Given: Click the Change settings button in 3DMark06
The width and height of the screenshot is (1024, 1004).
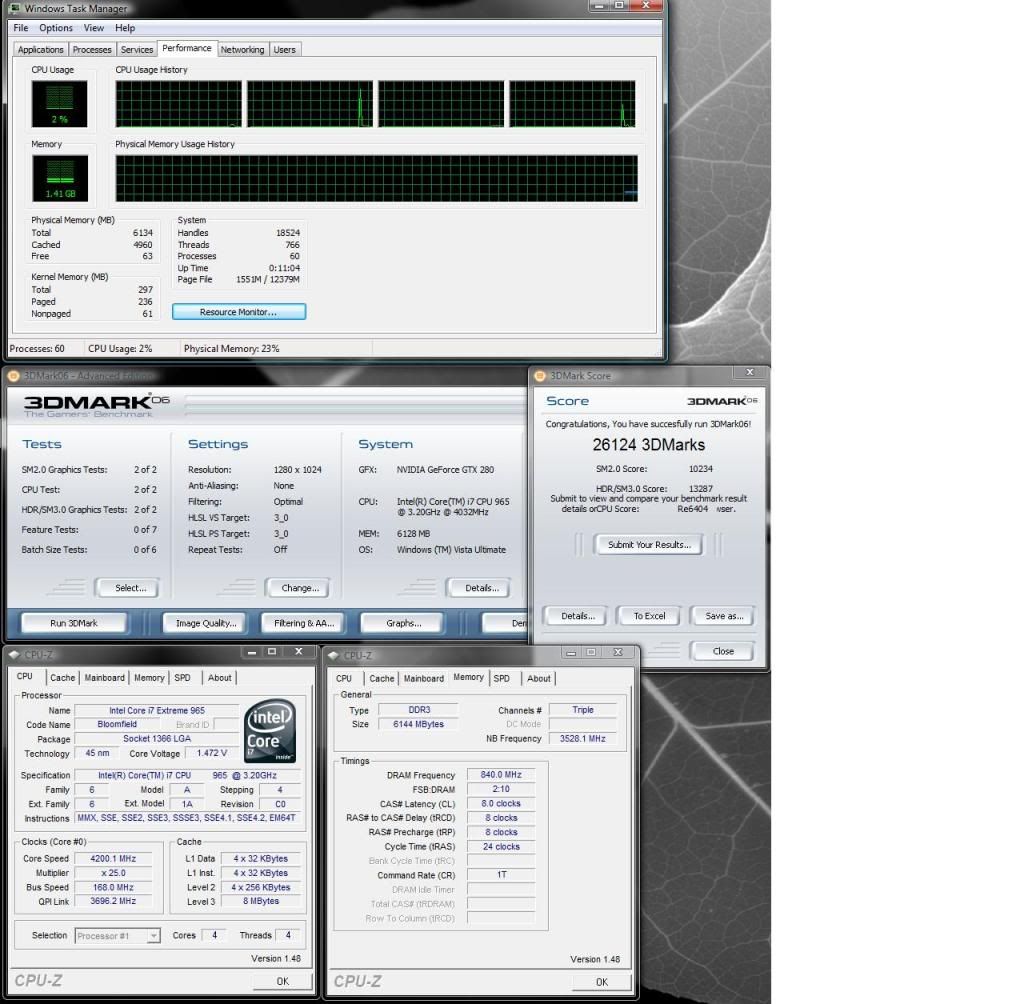Looking at the screenshot, I should [x=300, y=588].
